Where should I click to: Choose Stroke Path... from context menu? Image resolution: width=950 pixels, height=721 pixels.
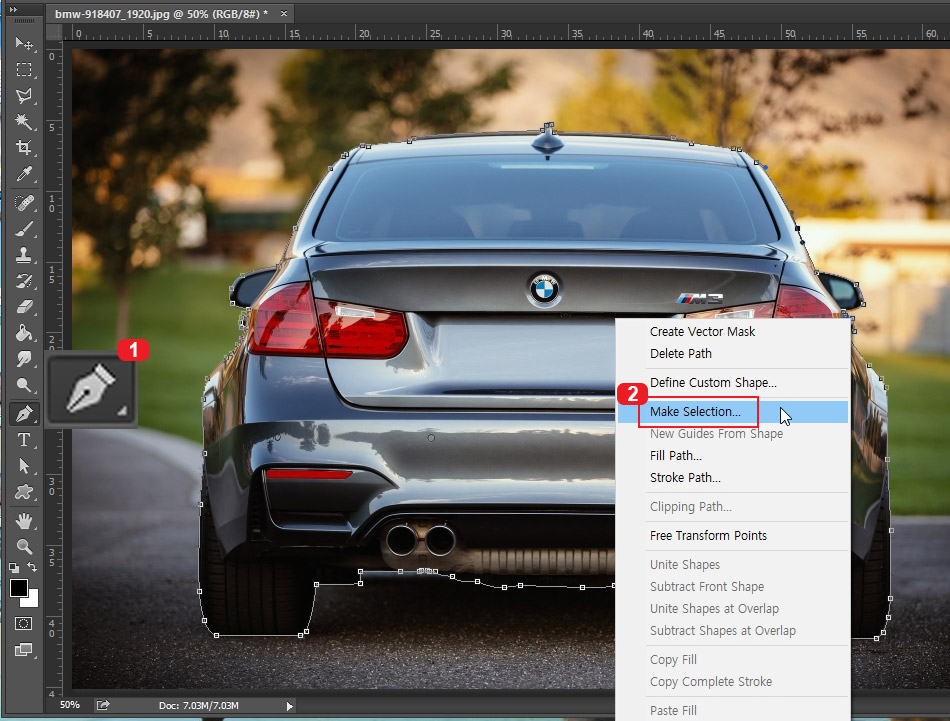732,477
